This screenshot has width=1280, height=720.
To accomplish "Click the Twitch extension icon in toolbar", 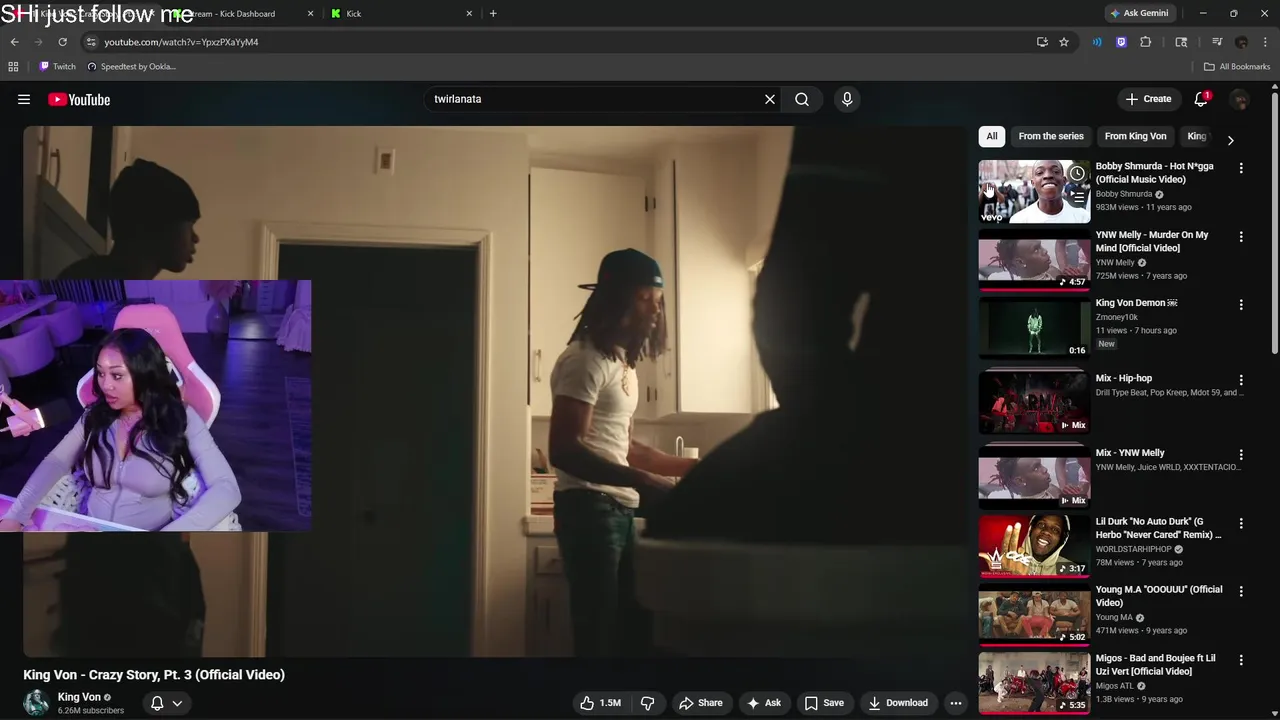I will 1121,42.
